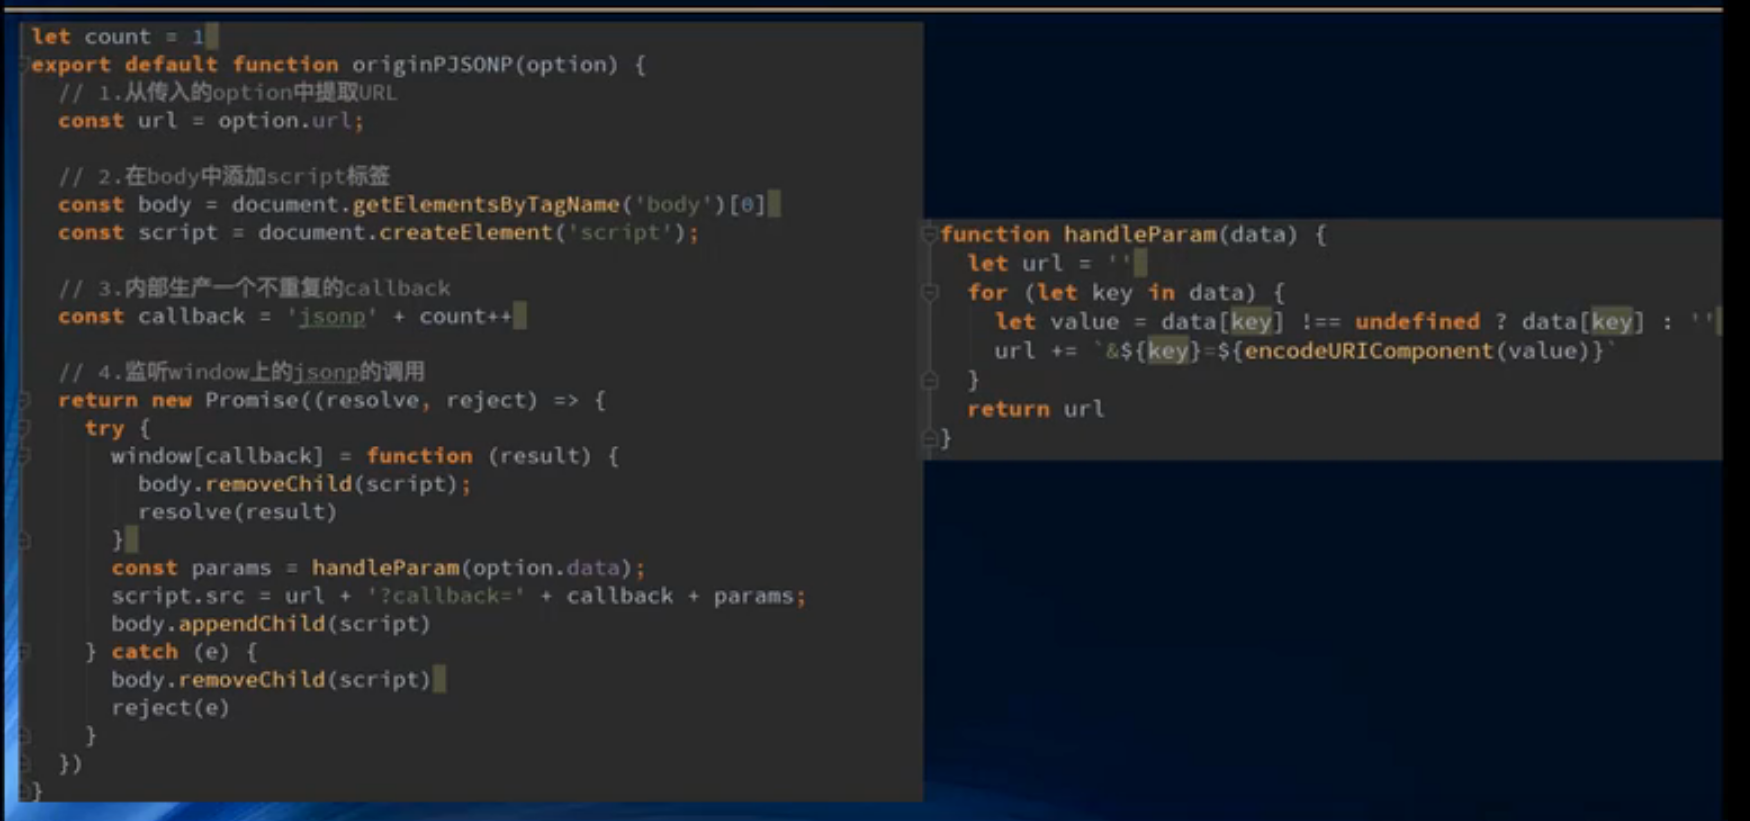The image size is (1750, 821).
Task: Click 'getElementsByTagName' method call
Action: [486, 205]
